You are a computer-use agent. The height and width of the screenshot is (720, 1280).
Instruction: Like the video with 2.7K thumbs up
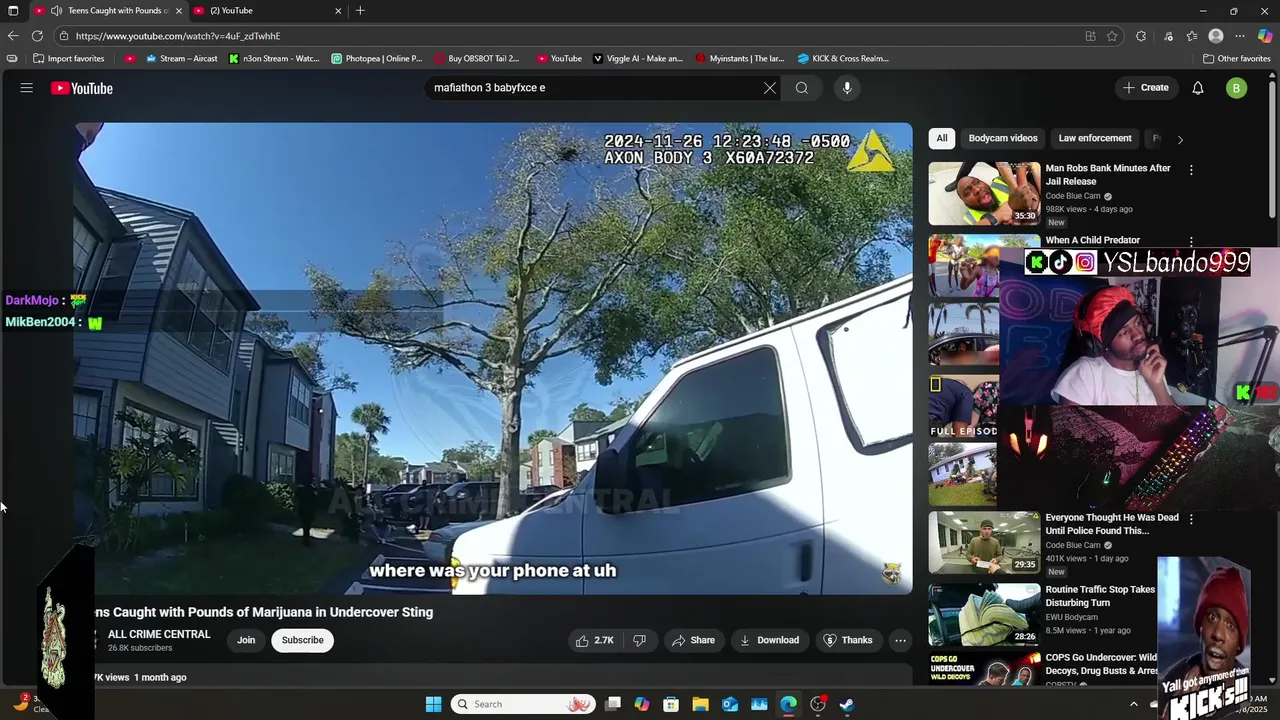tap(594, 640)
